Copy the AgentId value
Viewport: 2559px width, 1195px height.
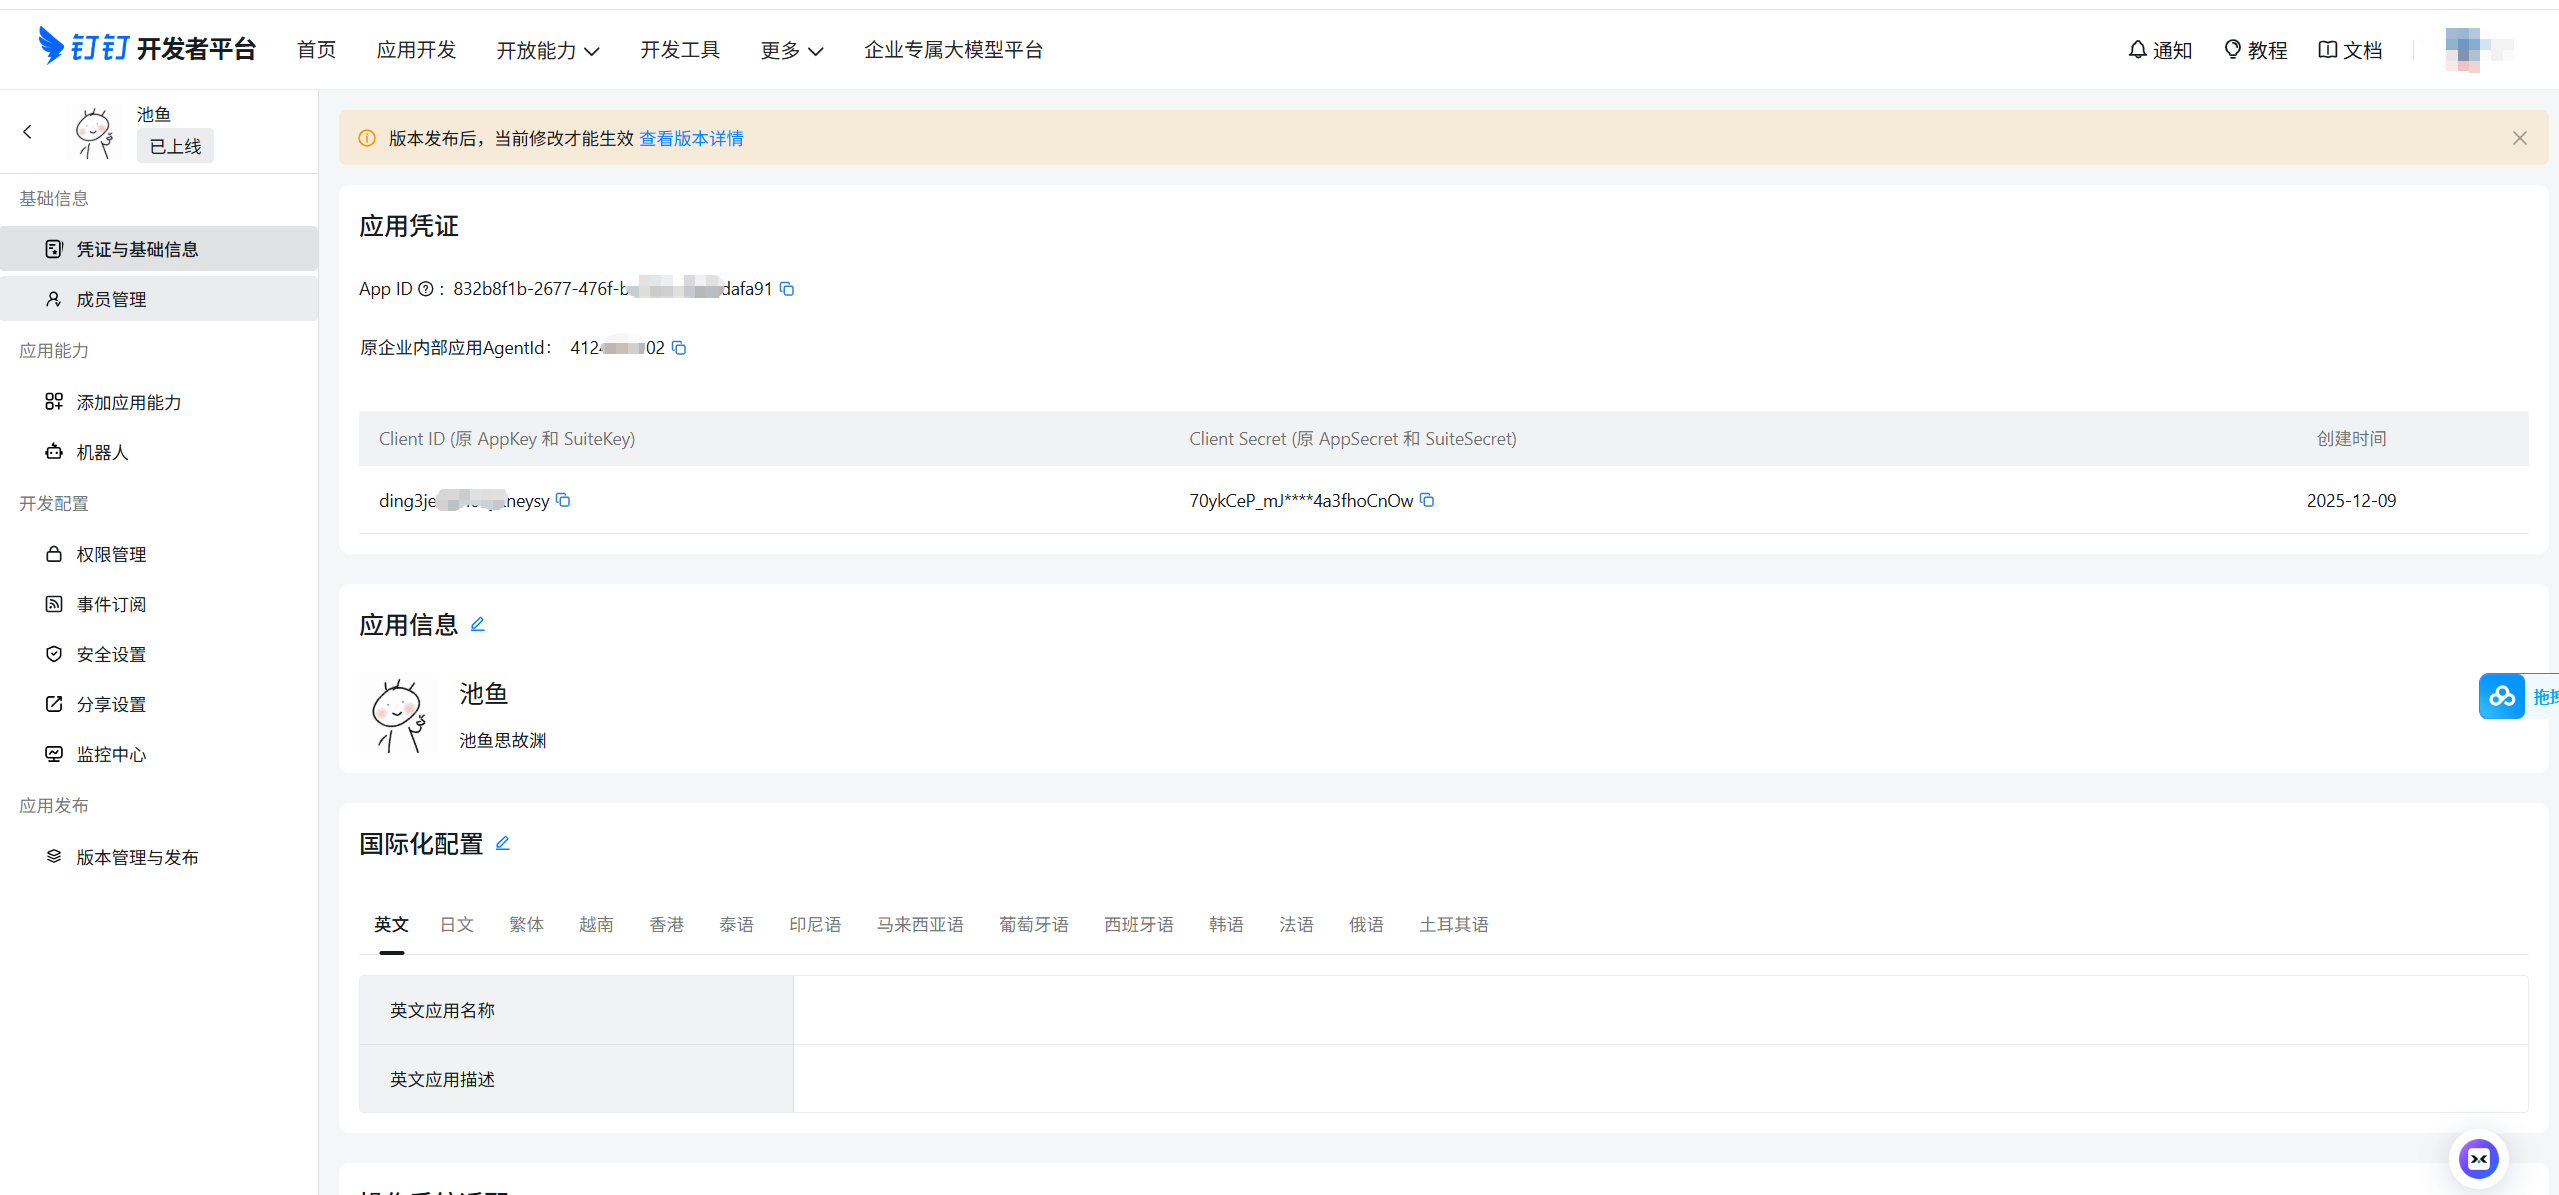pos(679,348)
